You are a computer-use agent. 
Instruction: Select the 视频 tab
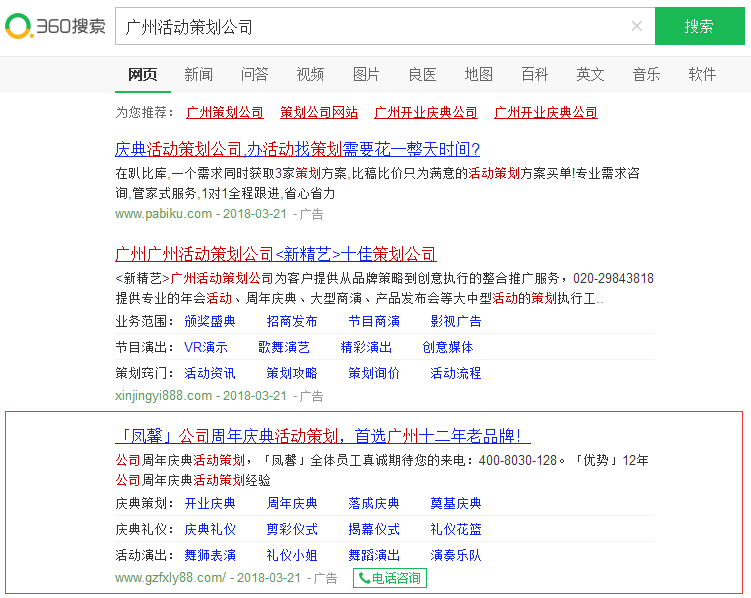pos(310,74)
